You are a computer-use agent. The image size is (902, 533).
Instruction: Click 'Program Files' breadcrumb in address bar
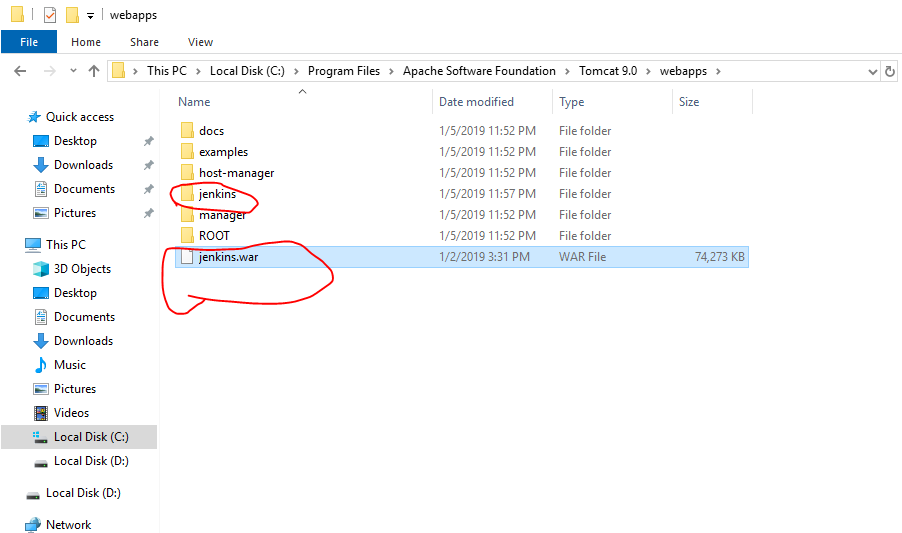click(x=344, y=71)
